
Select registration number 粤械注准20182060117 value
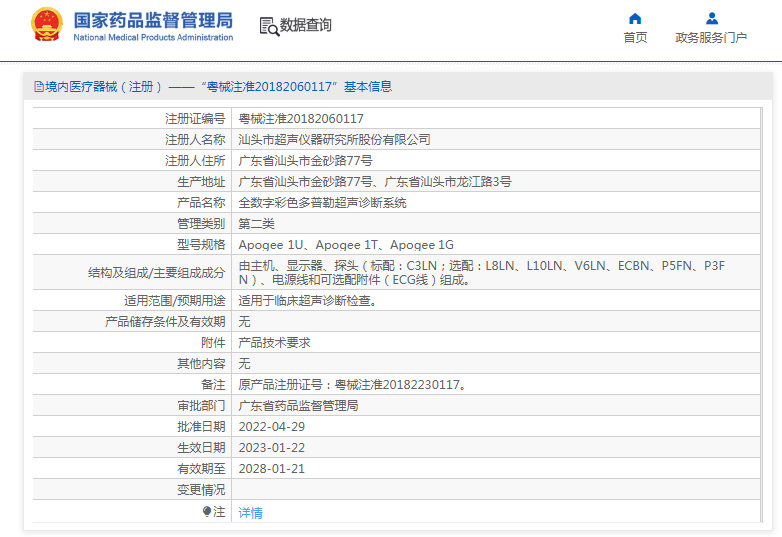(x=301, y=119)
